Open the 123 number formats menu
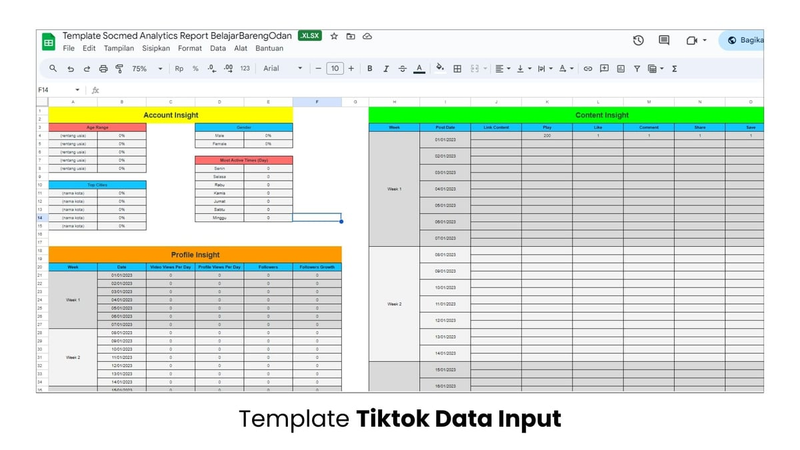The image size is (800, 450). click(245, 68)
